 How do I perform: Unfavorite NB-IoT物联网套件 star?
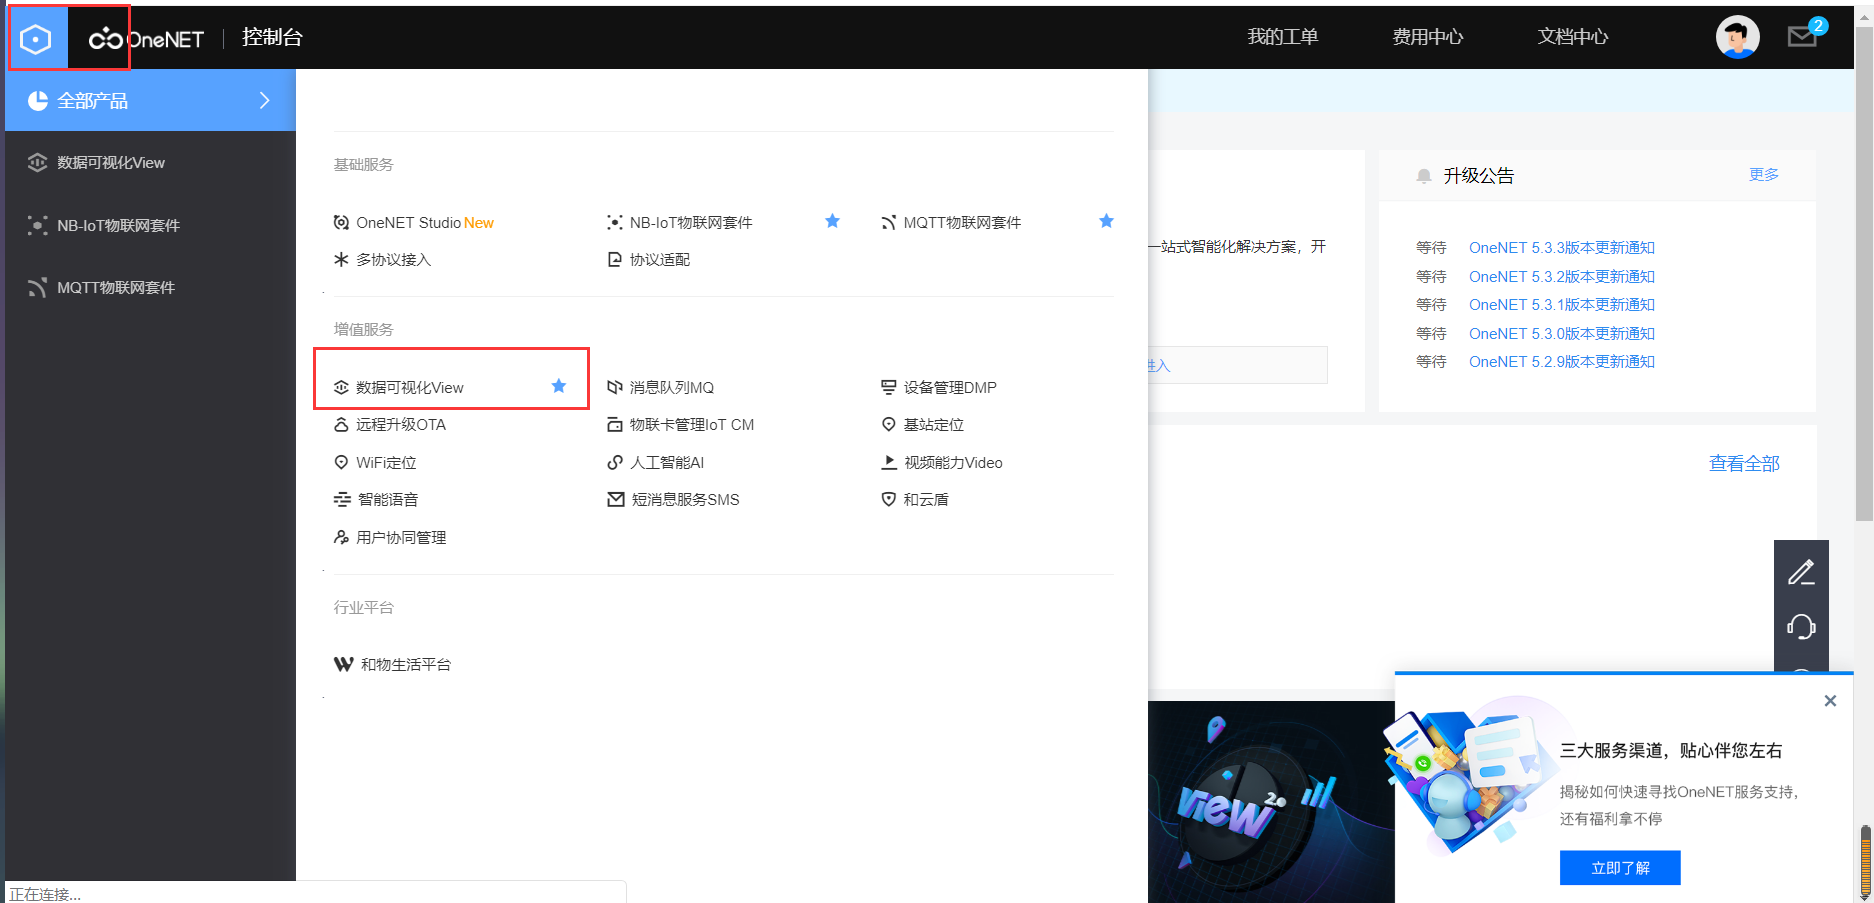point(832,221)
